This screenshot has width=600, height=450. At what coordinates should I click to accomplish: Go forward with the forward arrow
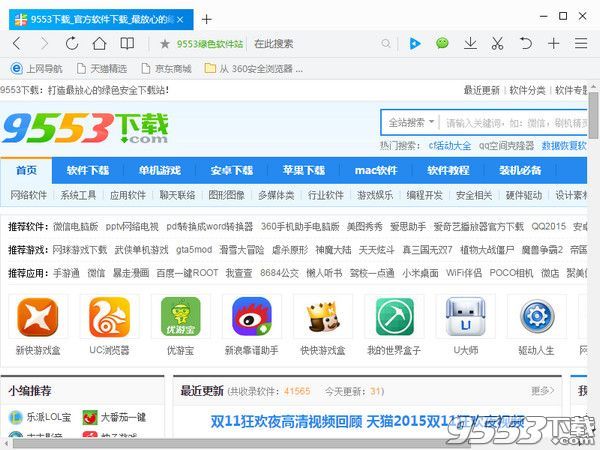pos(44,44)
